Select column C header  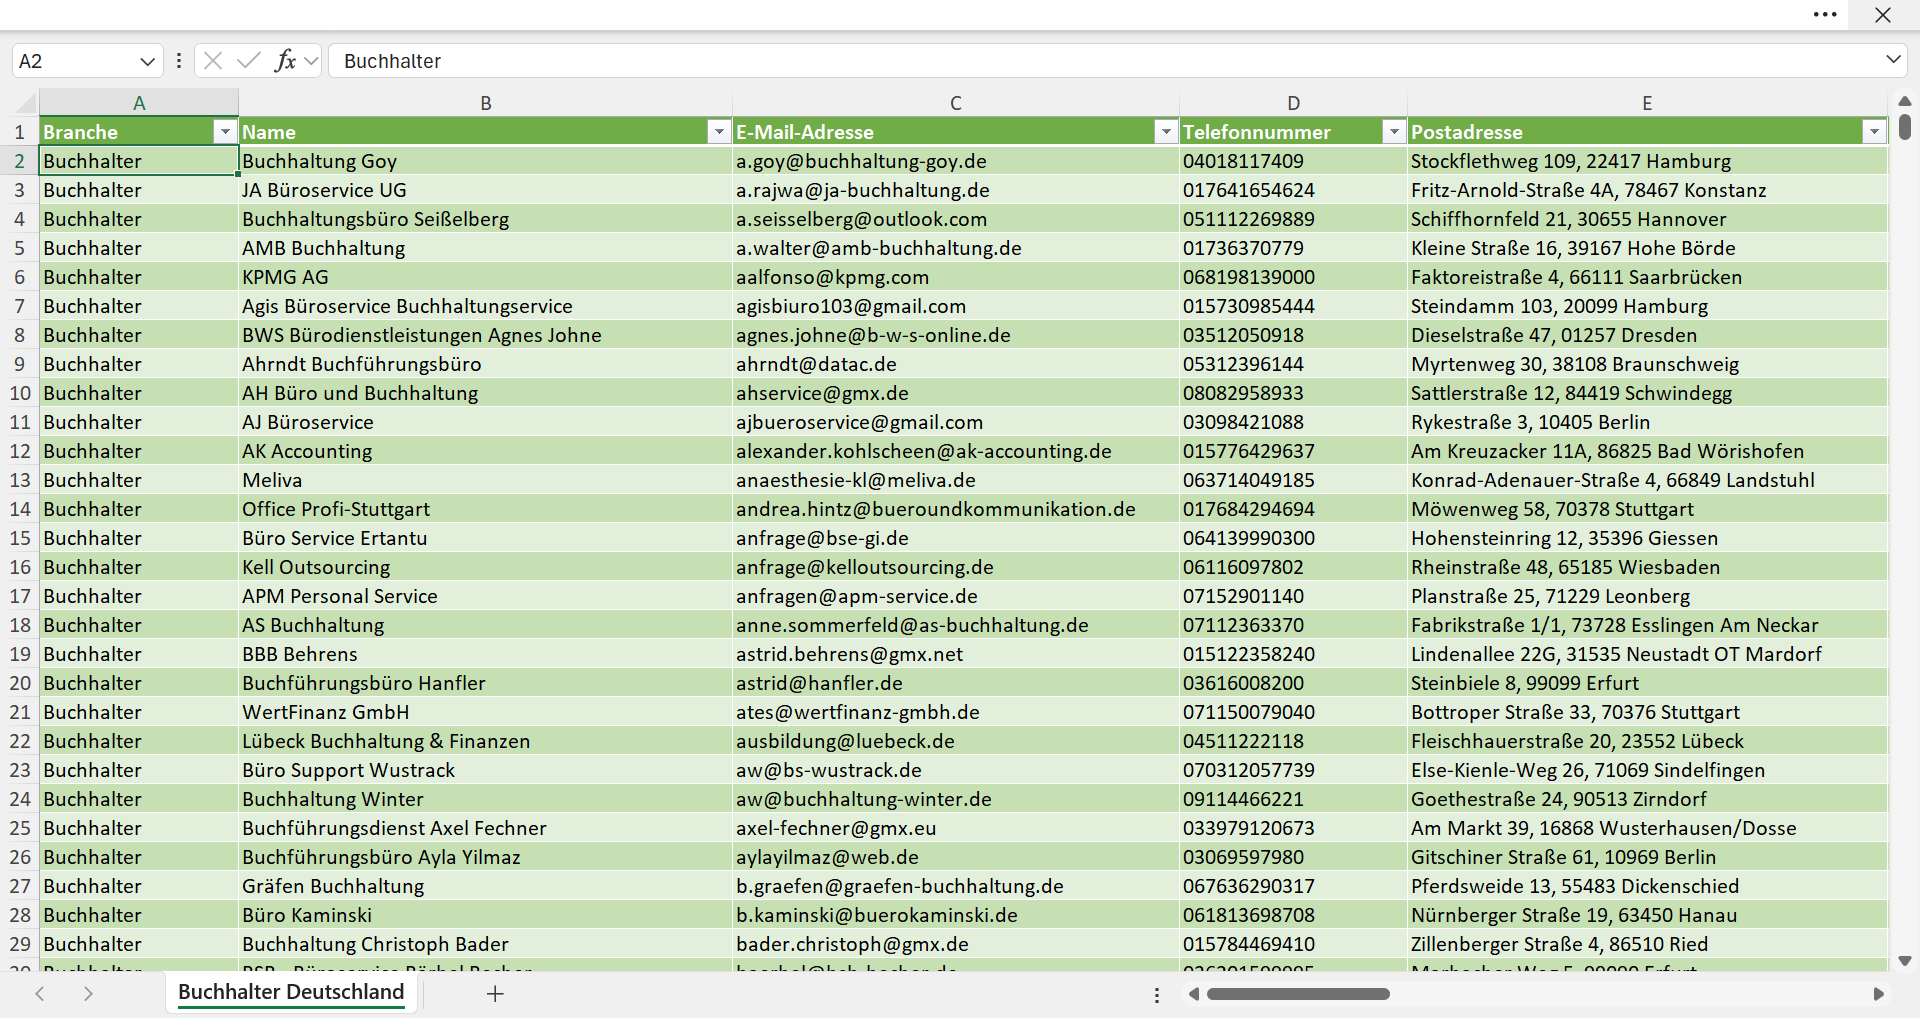click(x=955, y=103)
